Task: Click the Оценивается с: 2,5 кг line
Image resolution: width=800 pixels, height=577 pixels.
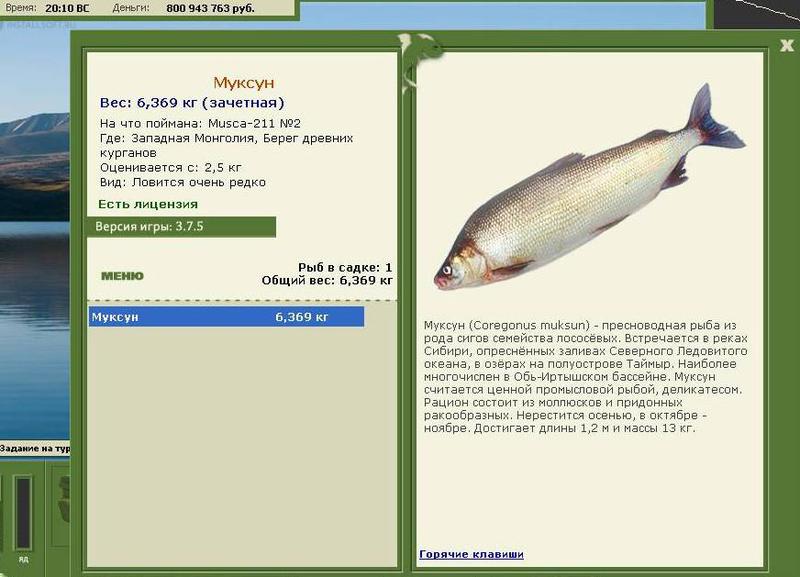Action: tap(170, 167)
